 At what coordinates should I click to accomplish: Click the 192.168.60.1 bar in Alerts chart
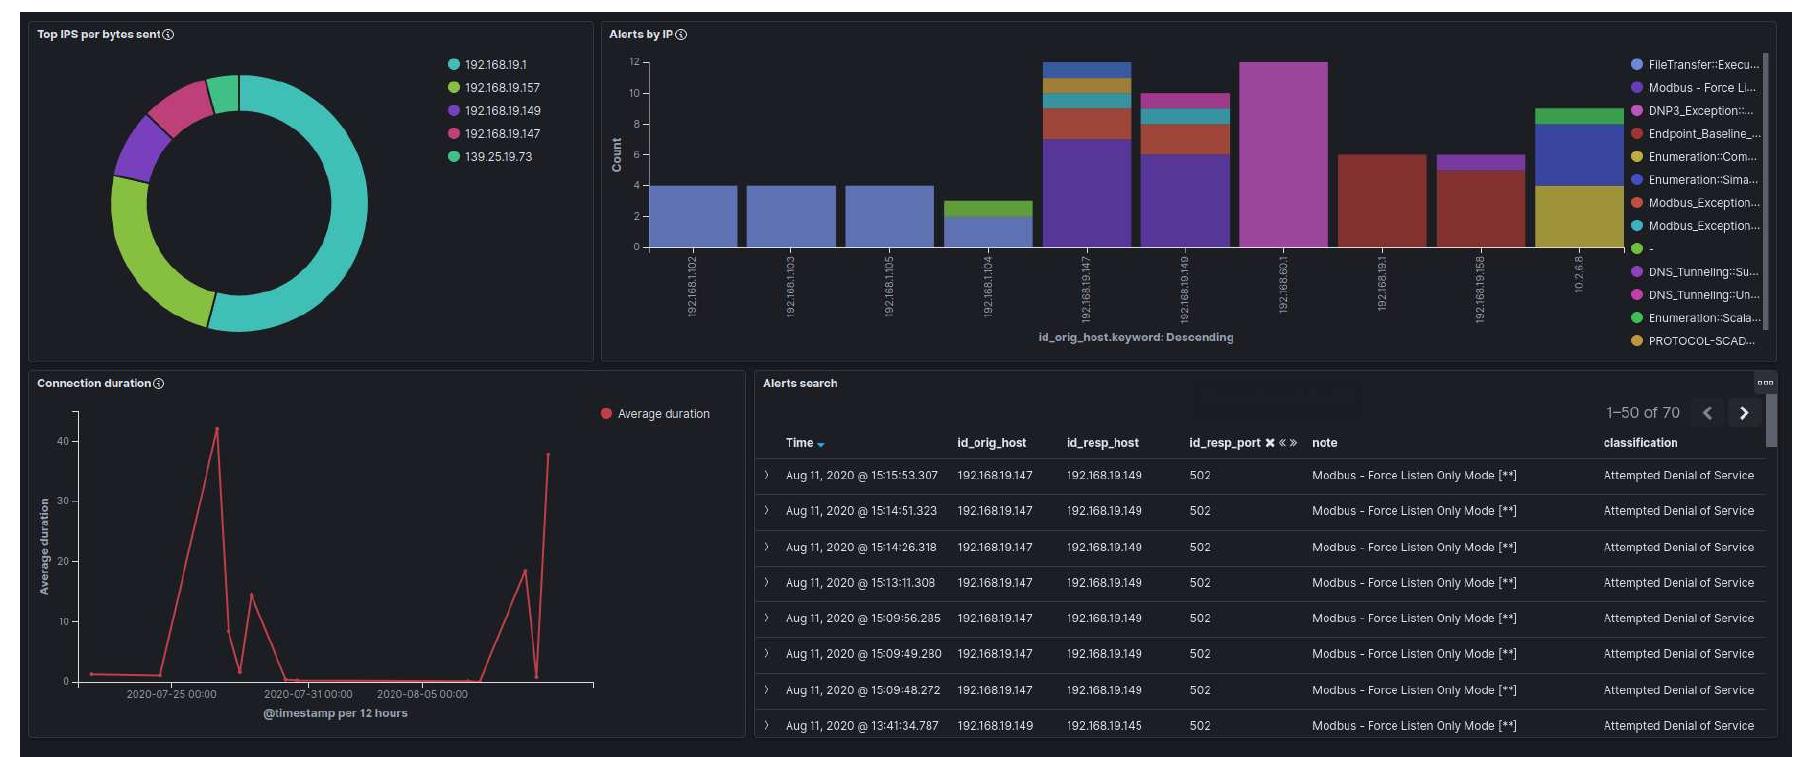click(1283, 154)
